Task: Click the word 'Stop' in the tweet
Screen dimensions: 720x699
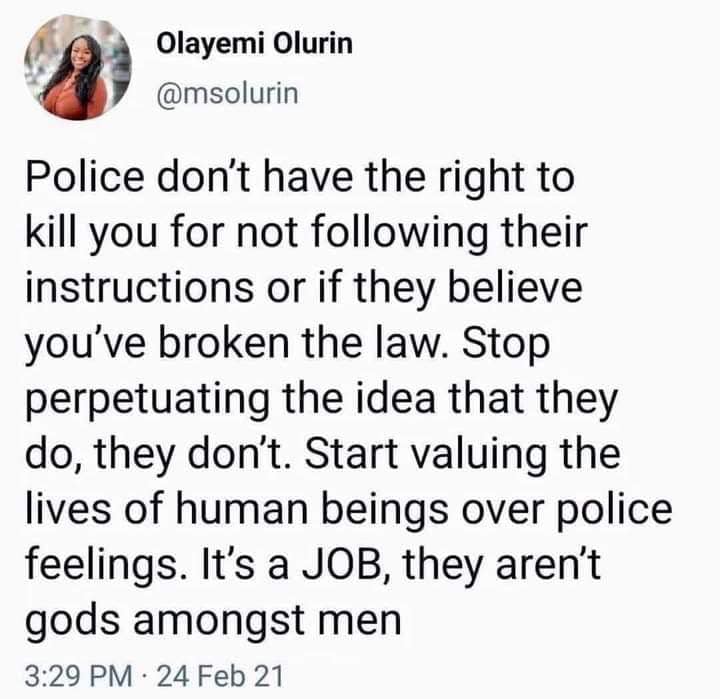Action: [506, 344]
